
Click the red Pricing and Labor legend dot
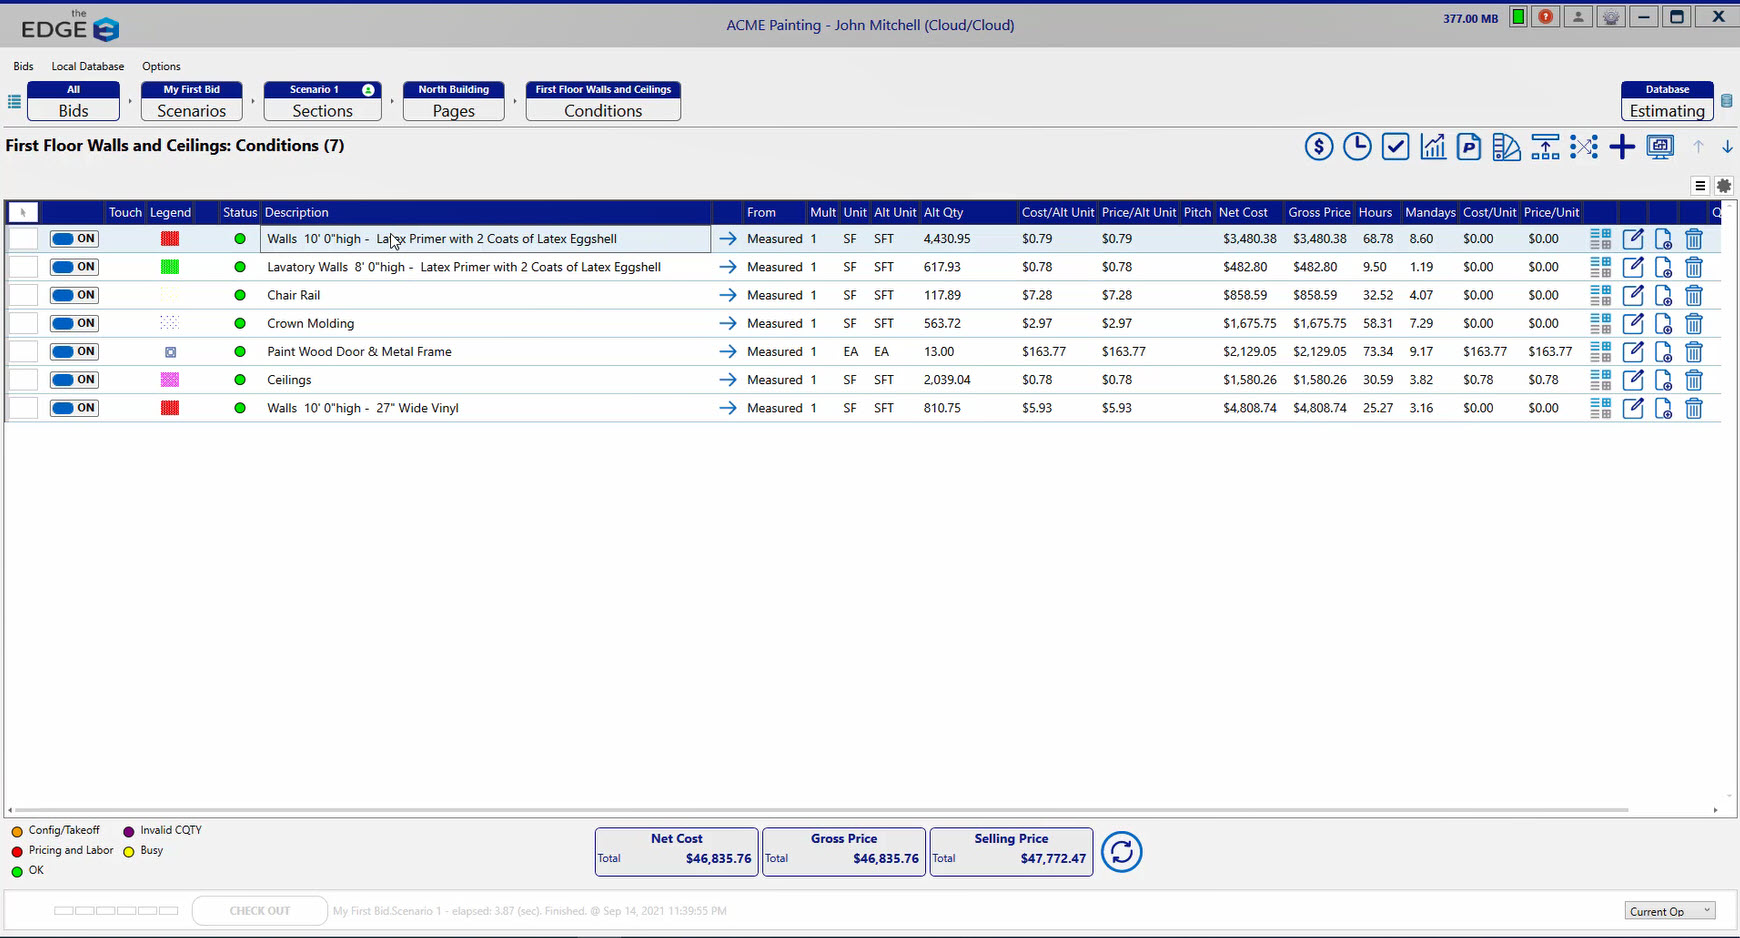[17, 850]
